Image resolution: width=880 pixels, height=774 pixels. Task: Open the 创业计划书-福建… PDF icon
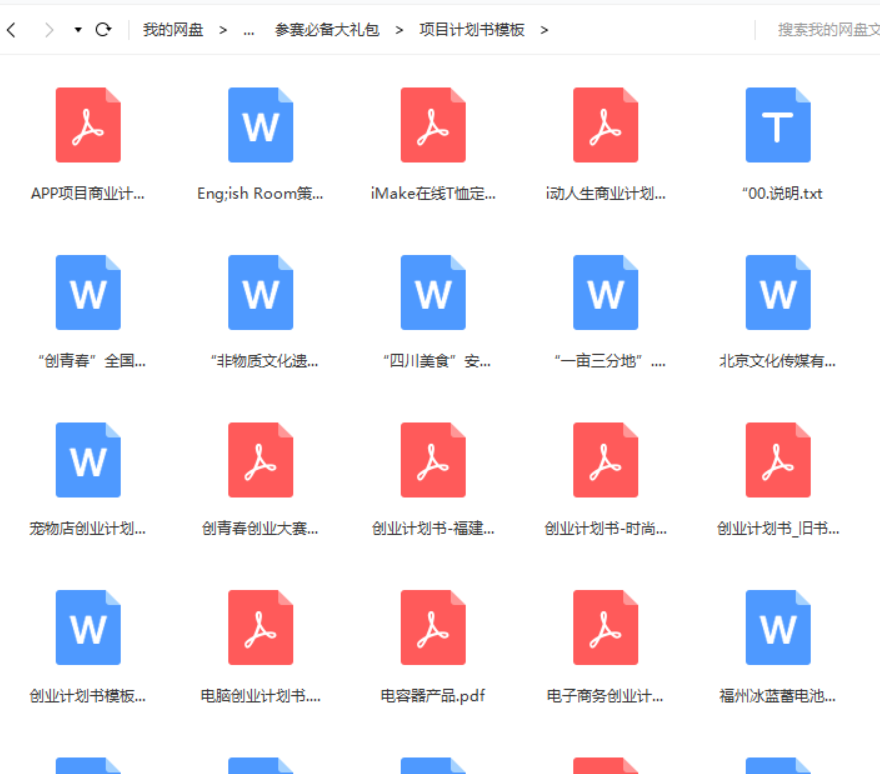[x=433, y=460]
